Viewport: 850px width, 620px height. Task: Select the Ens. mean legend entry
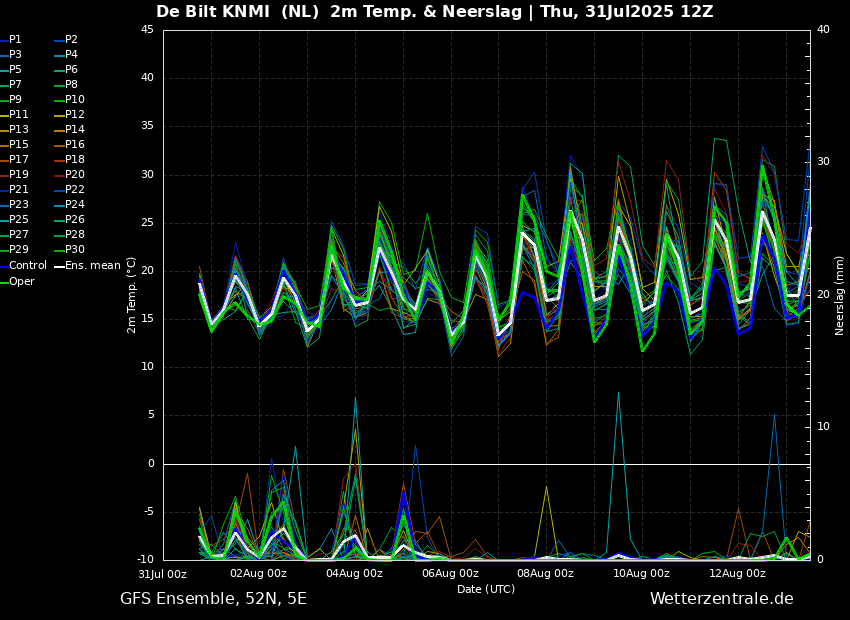(x=93, y=266)
